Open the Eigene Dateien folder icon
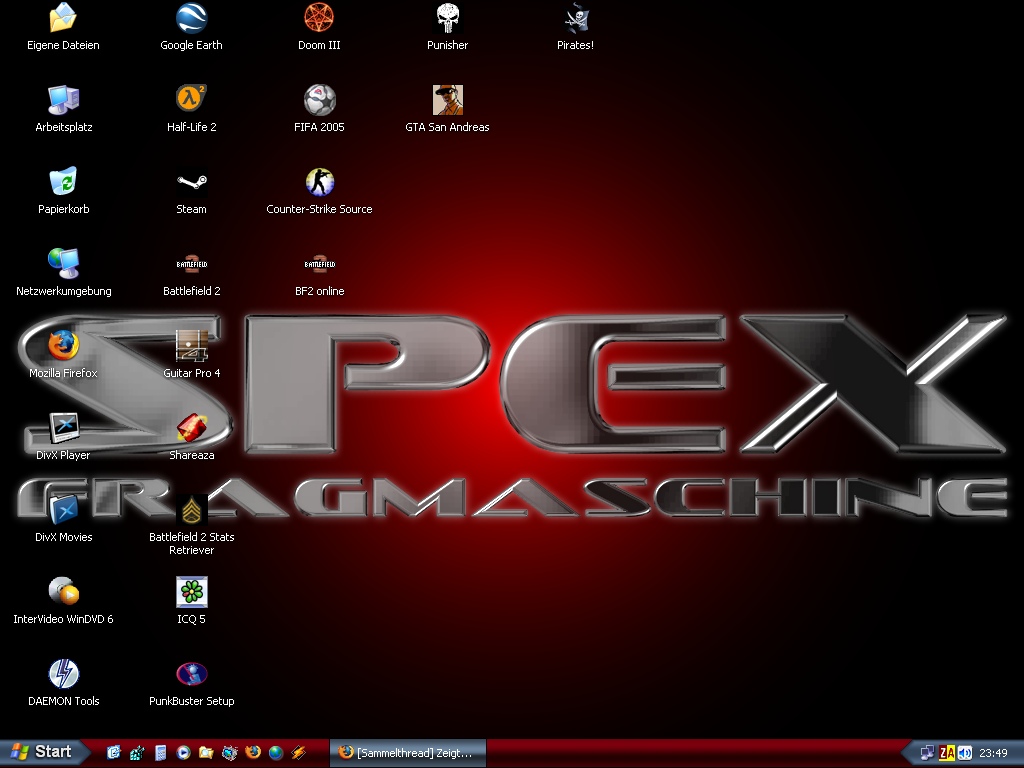The image size is (1024, 768). (x=63, y=18)
